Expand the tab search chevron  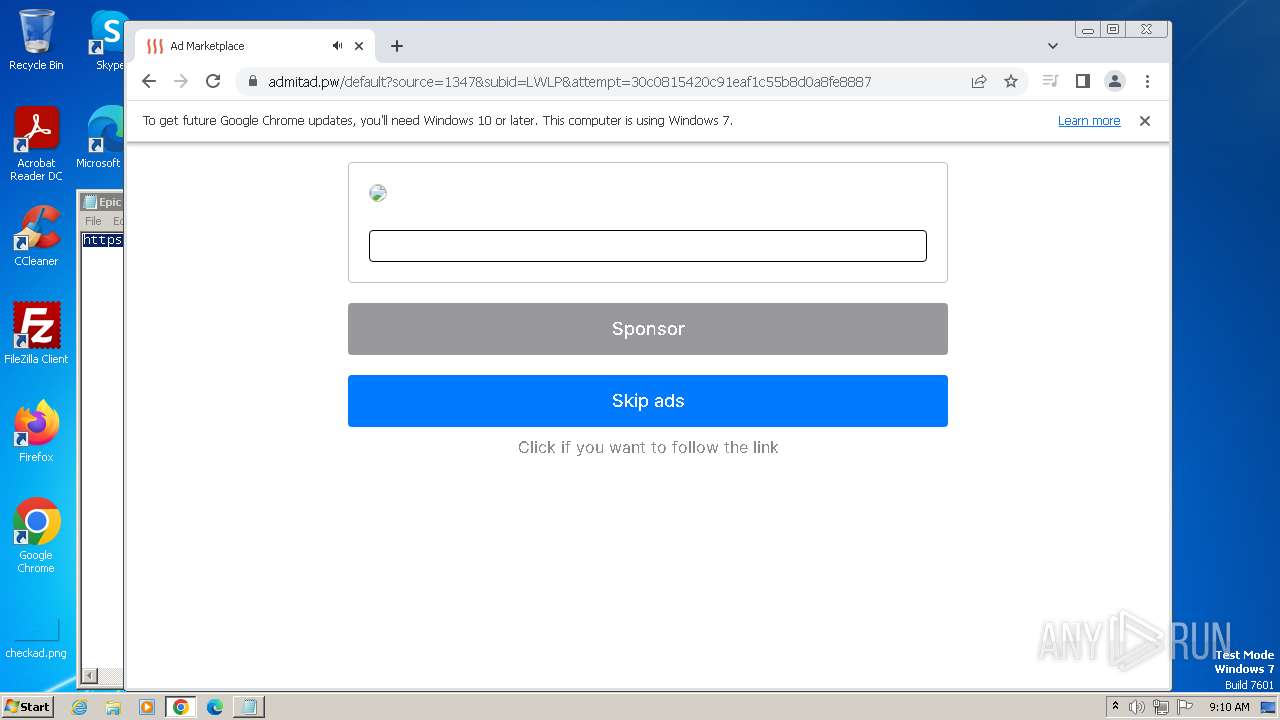(x=1053, y=46)
